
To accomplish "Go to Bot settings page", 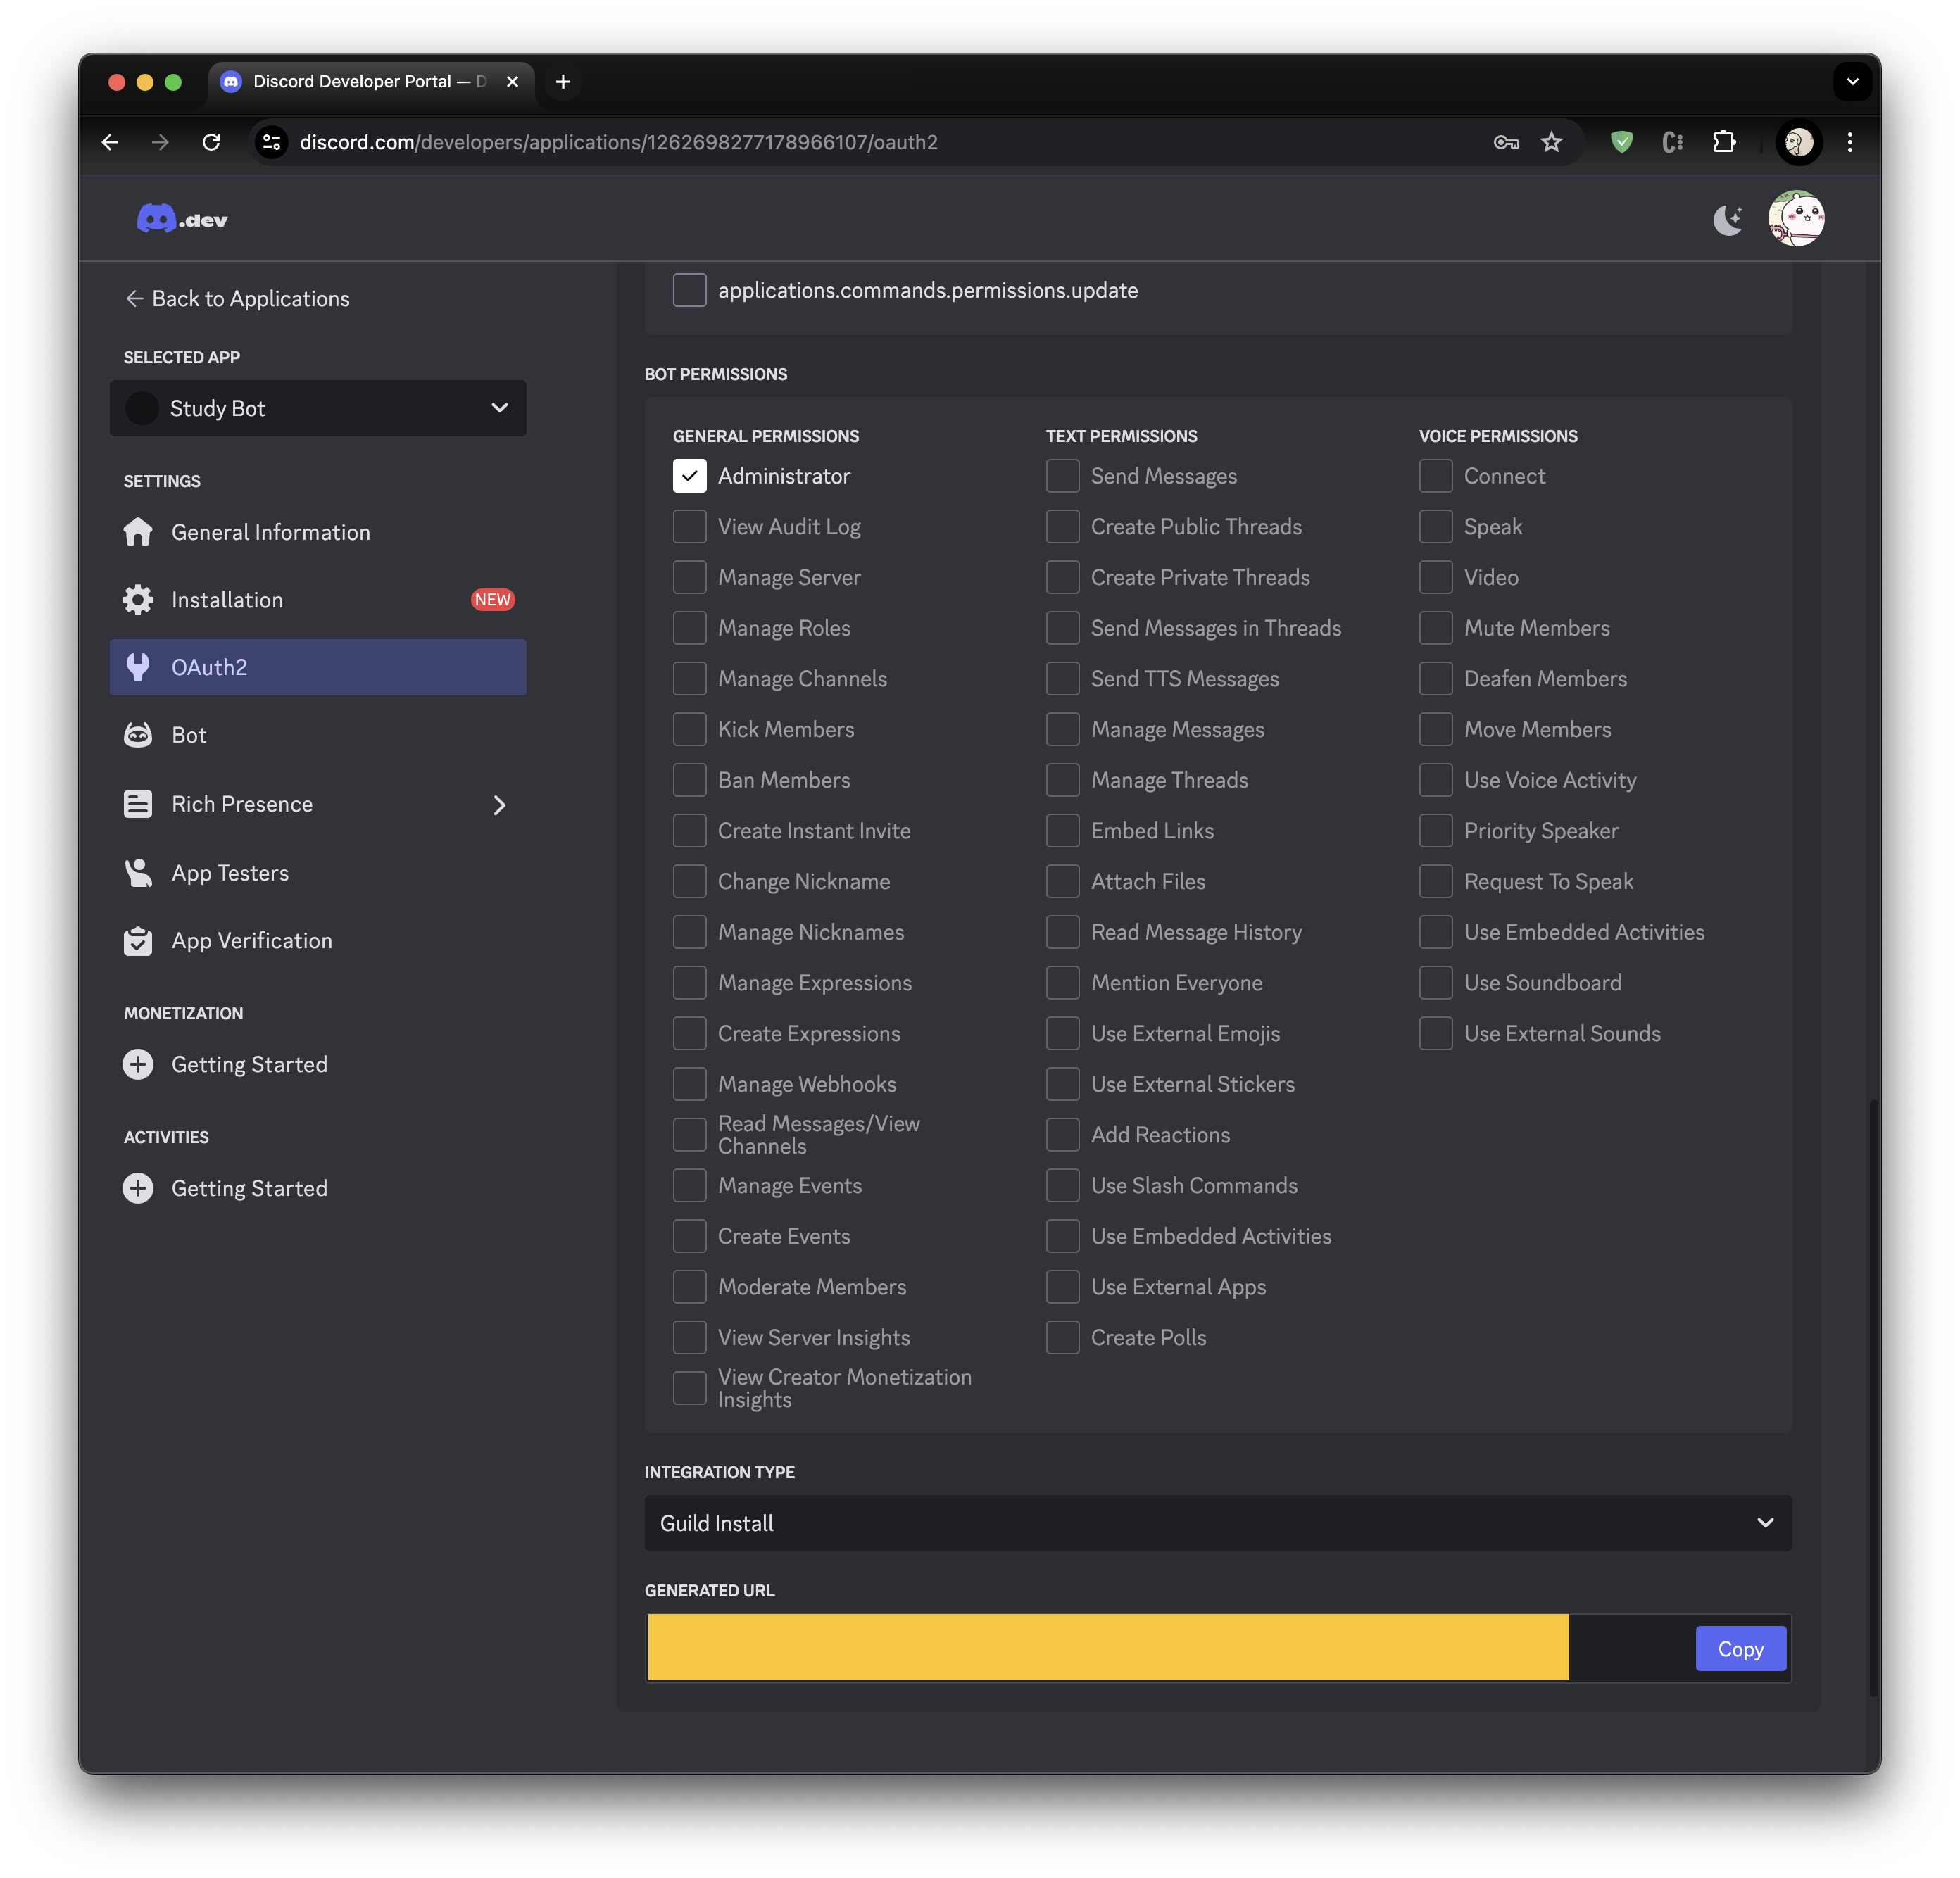I will point(318,735).
